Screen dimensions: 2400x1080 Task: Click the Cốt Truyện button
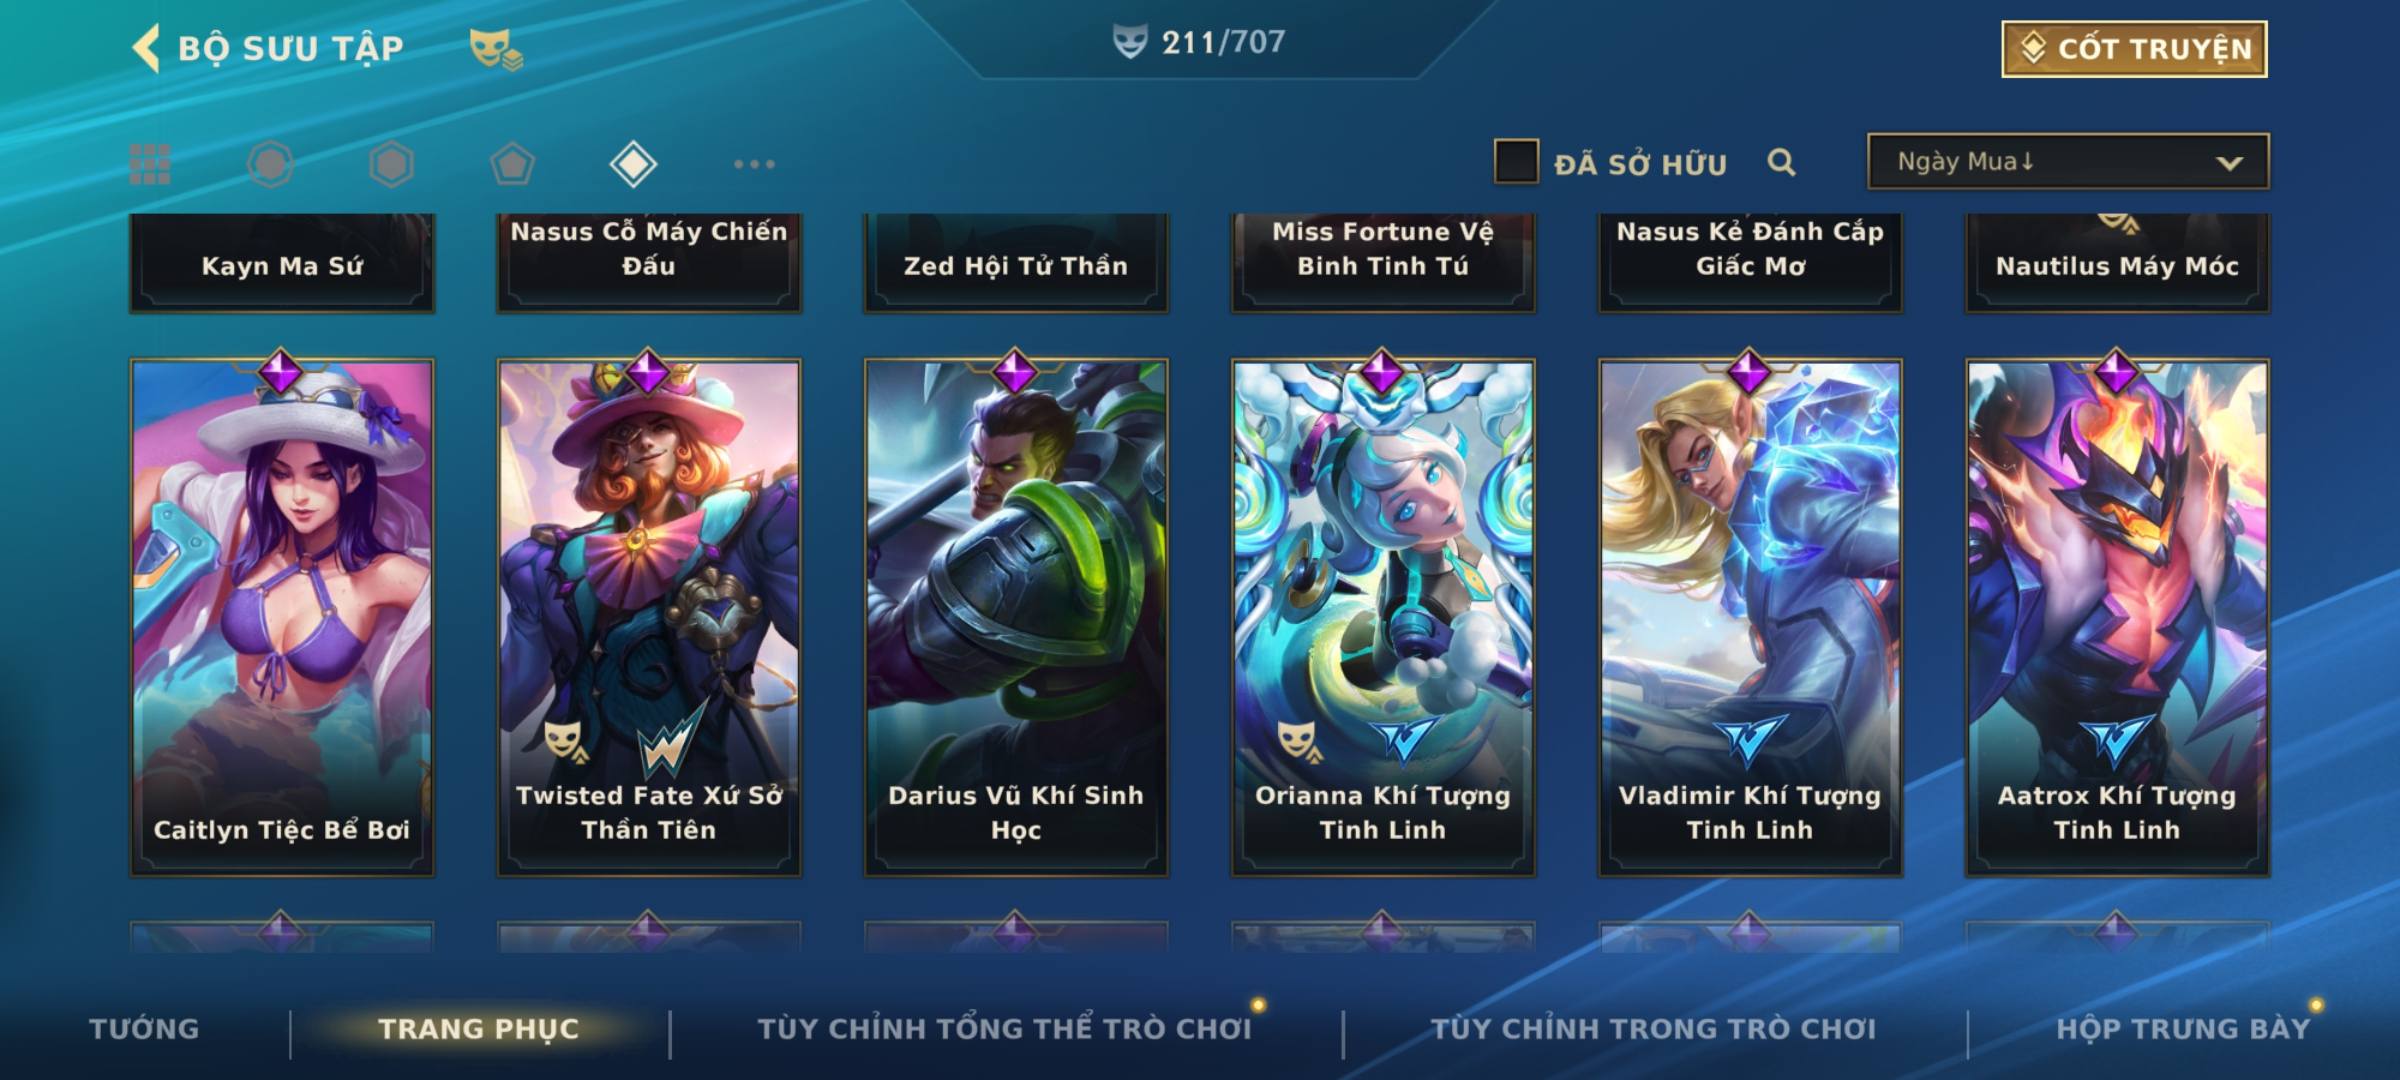(x=2134, y=49)
